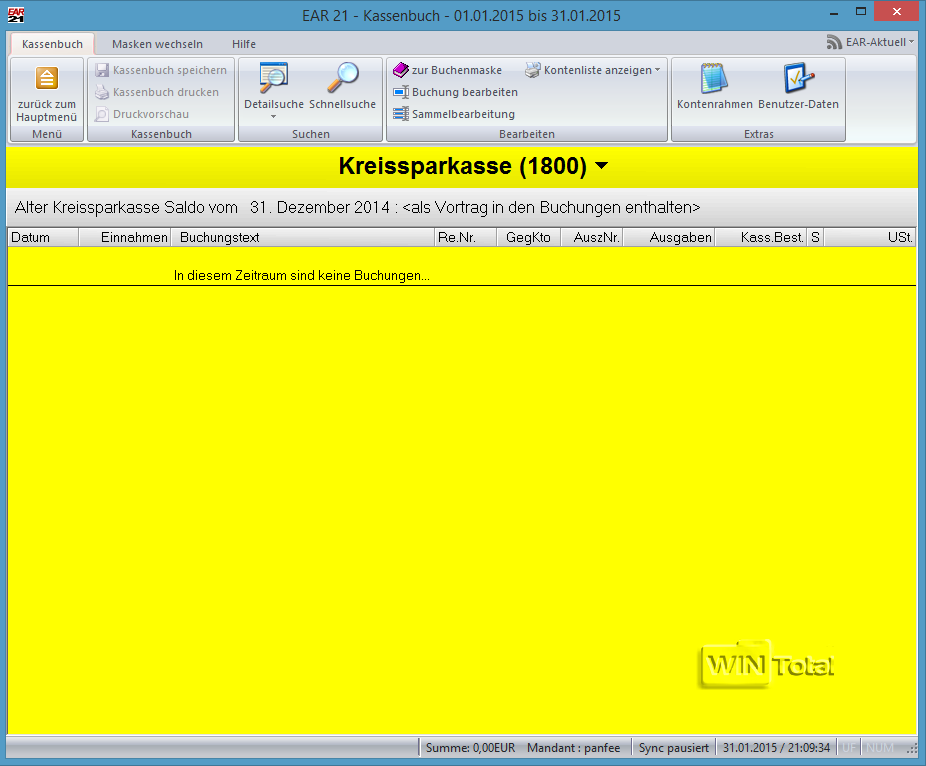Click the EAR 21 application icon in title bar

16,15
